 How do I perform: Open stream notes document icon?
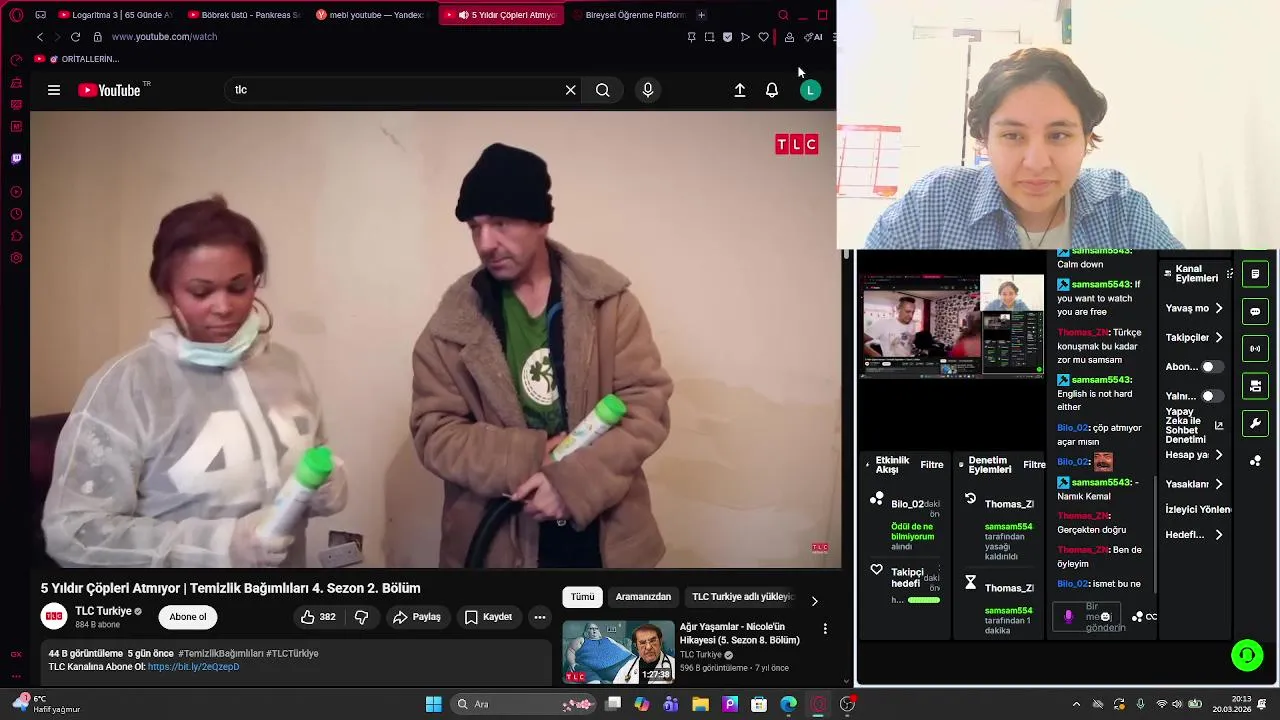(x=1255, y=274)
